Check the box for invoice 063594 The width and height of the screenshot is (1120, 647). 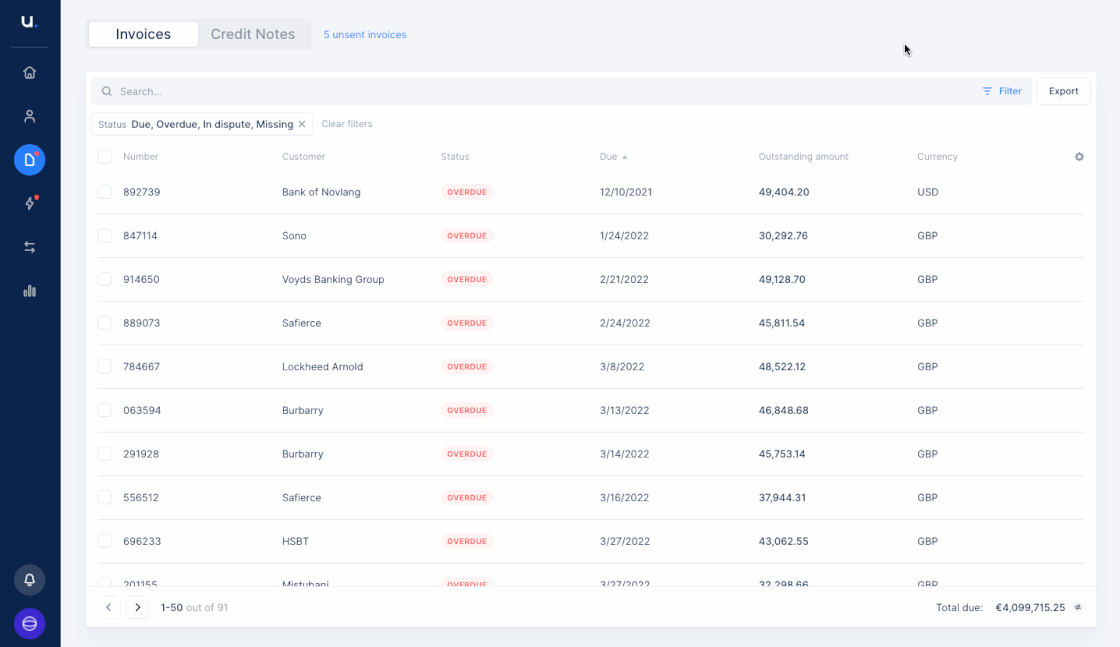104,410
